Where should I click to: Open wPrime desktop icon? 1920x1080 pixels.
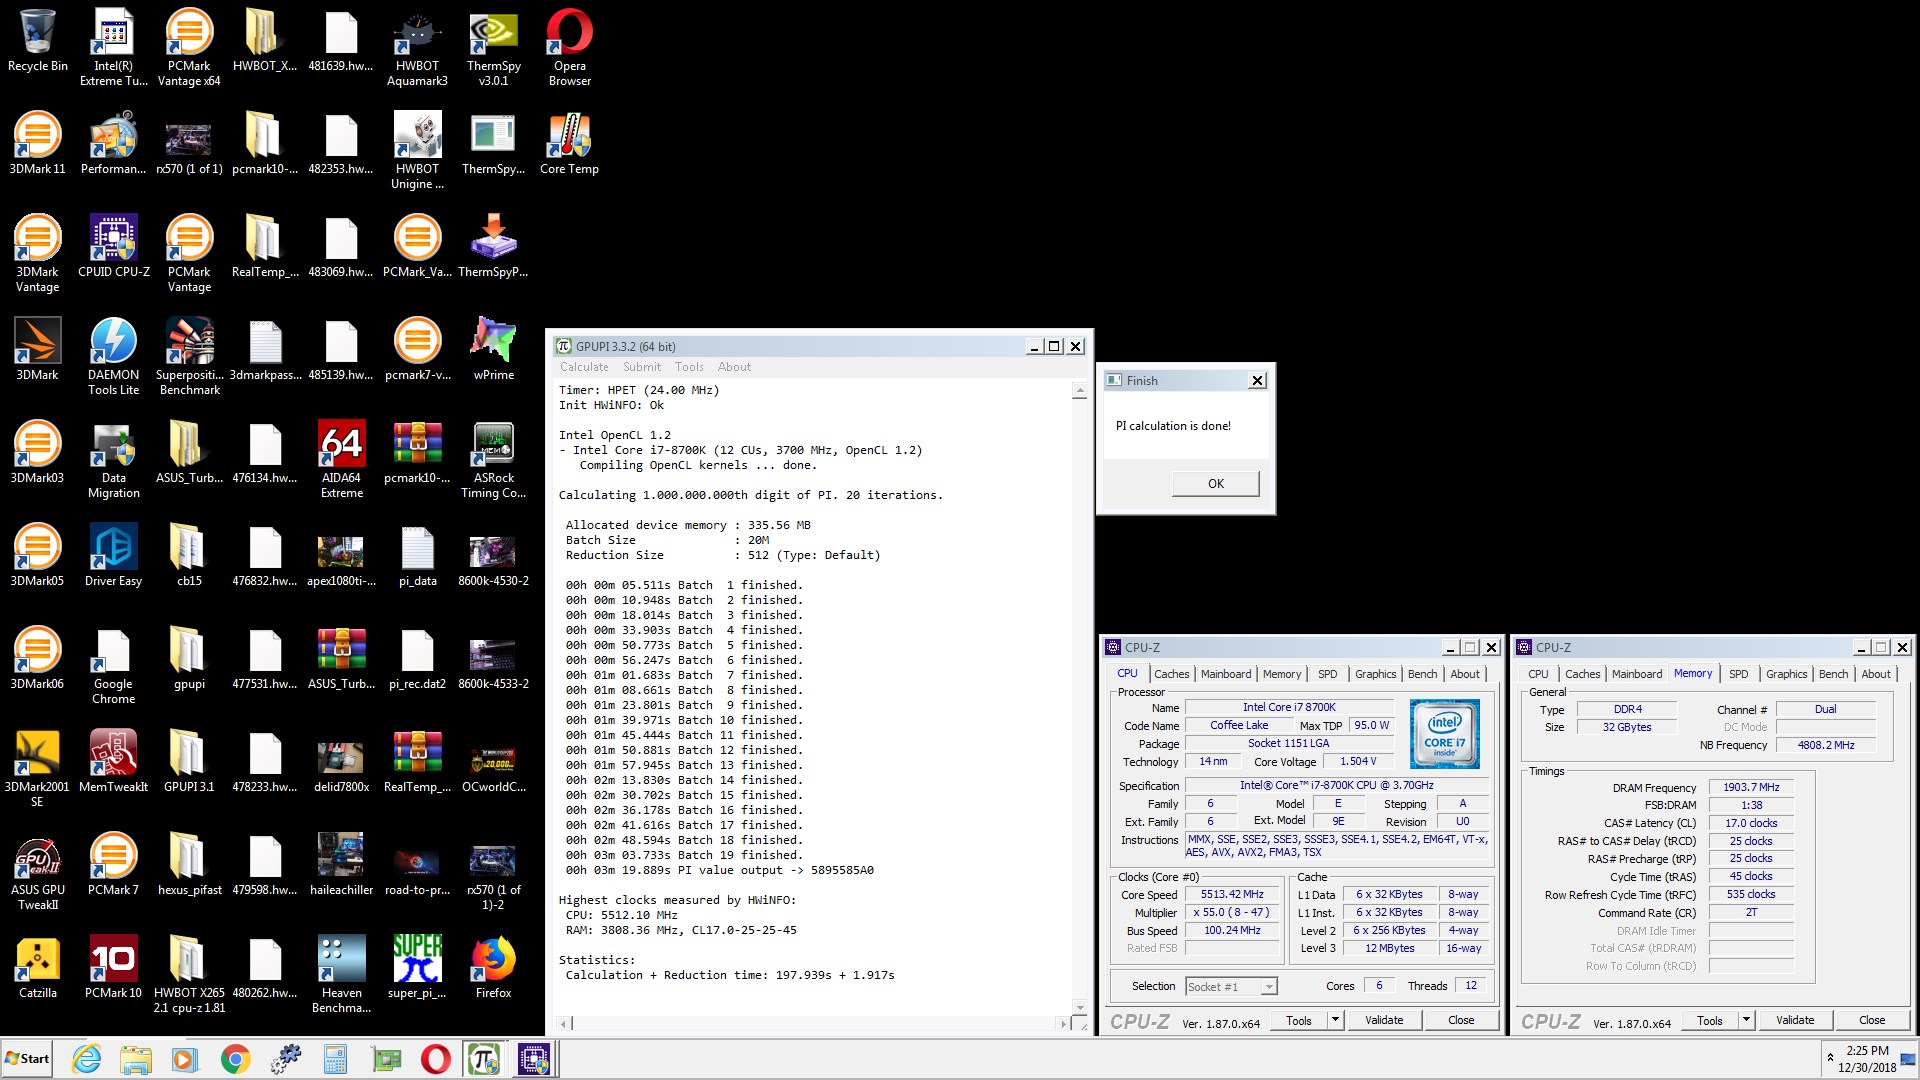(493, 349)
